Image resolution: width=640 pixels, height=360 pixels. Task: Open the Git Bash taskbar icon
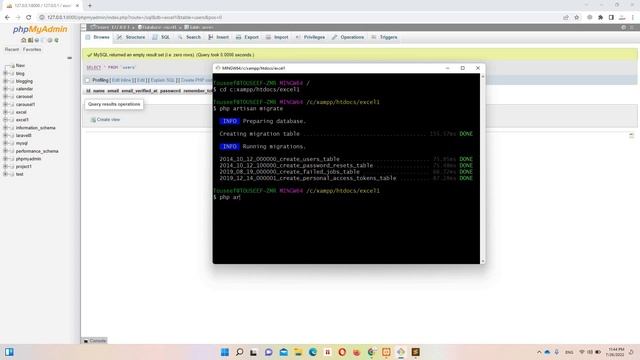coord(401,352)
